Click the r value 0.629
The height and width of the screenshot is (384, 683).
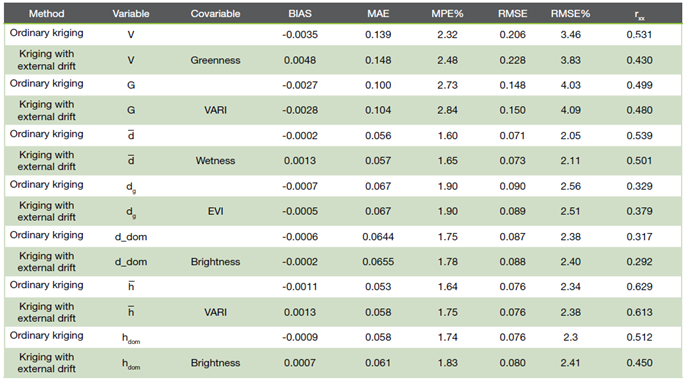(x=639, y=286)
